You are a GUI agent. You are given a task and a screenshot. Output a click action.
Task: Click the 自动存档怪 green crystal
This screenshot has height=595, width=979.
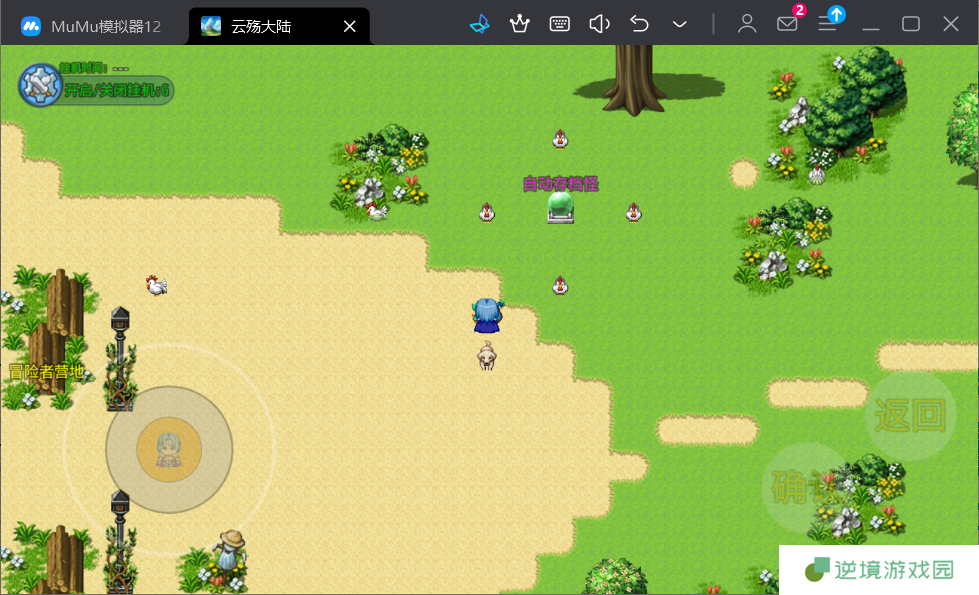[x=560, y=208]
